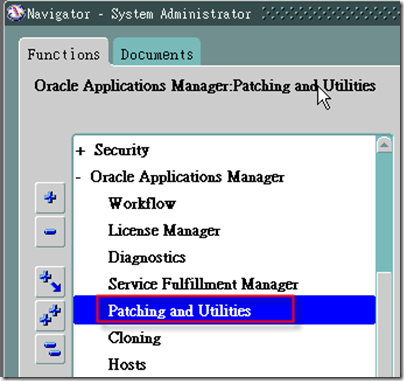The height and width of the screenshot is (381, 404).
Task: Expand the Security node plus sign
Action: 80,151
